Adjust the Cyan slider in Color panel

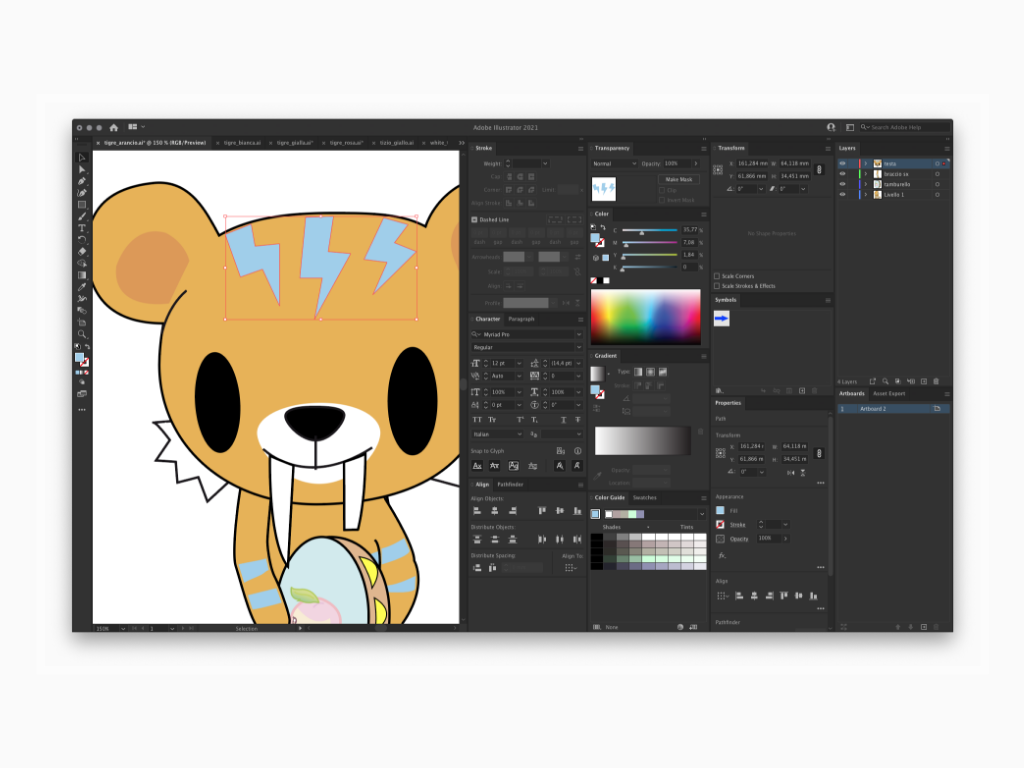click(x=642, y=232)
